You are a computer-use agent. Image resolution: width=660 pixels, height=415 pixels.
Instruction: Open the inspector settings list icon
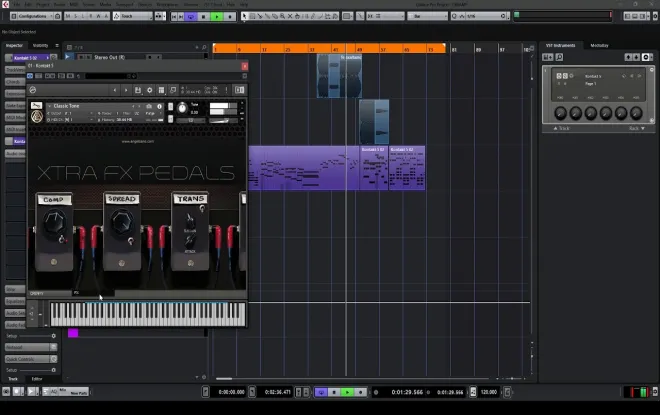click(57, 45)
